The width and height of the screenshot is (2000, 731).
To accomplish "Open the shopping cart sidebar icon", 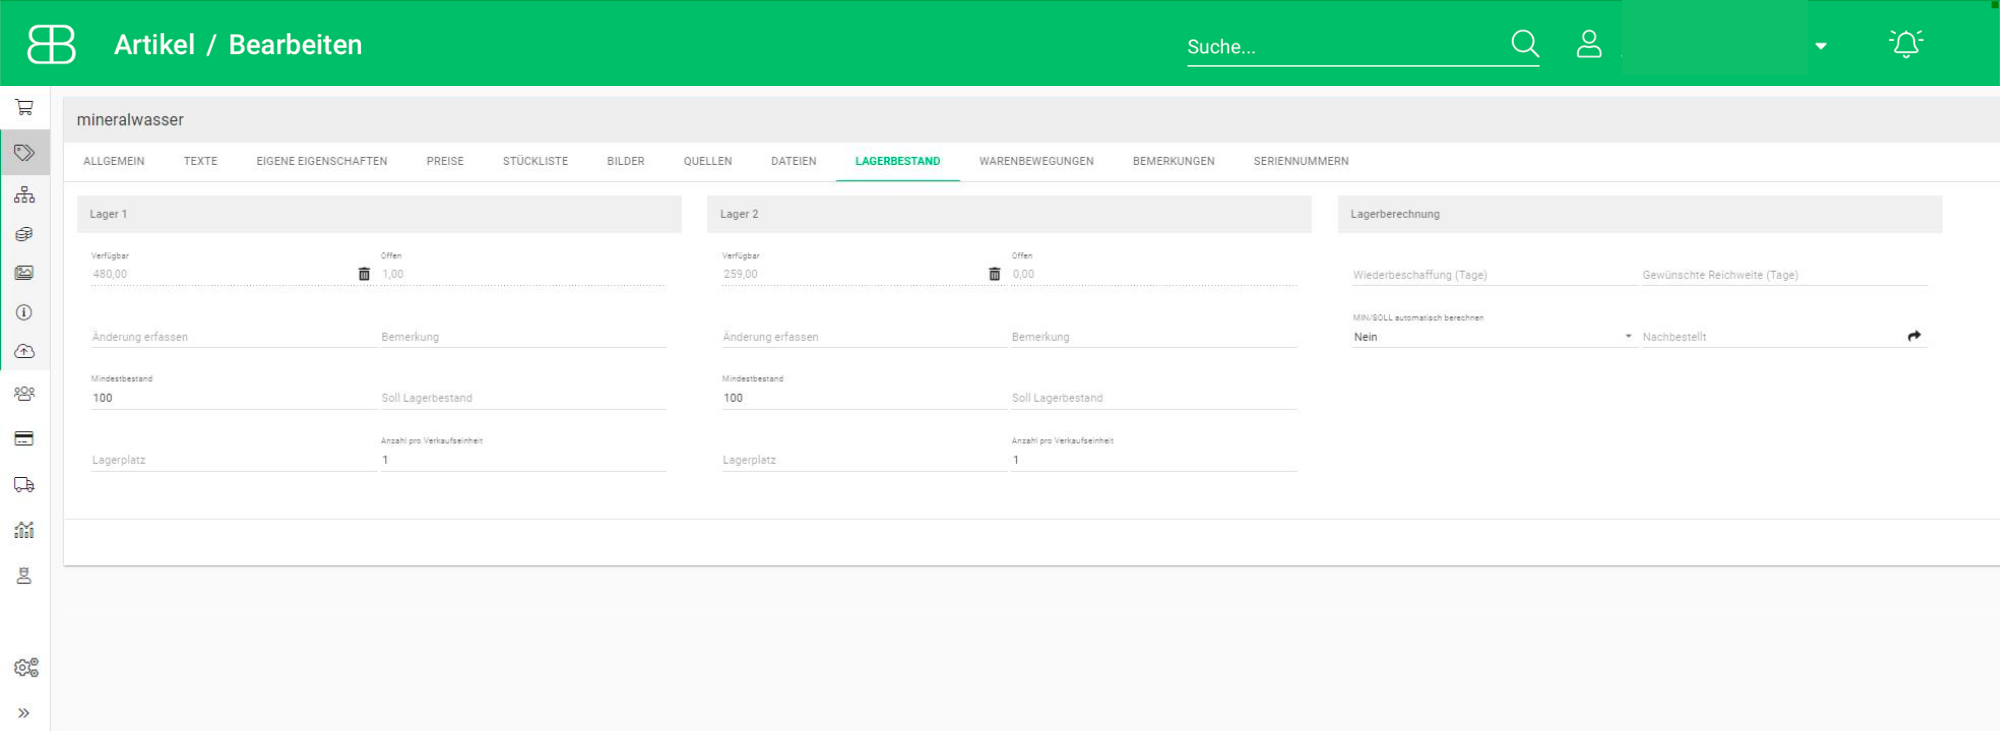I will (x=25, y=107).
